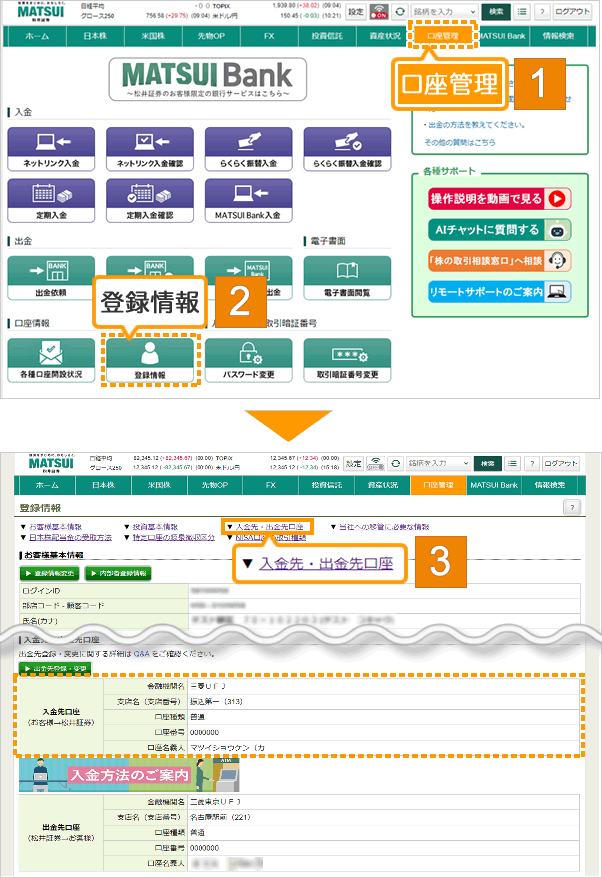Select ホーム tab in upper screenshot
Screen dimensions: 602x878
tap(37, 36)
